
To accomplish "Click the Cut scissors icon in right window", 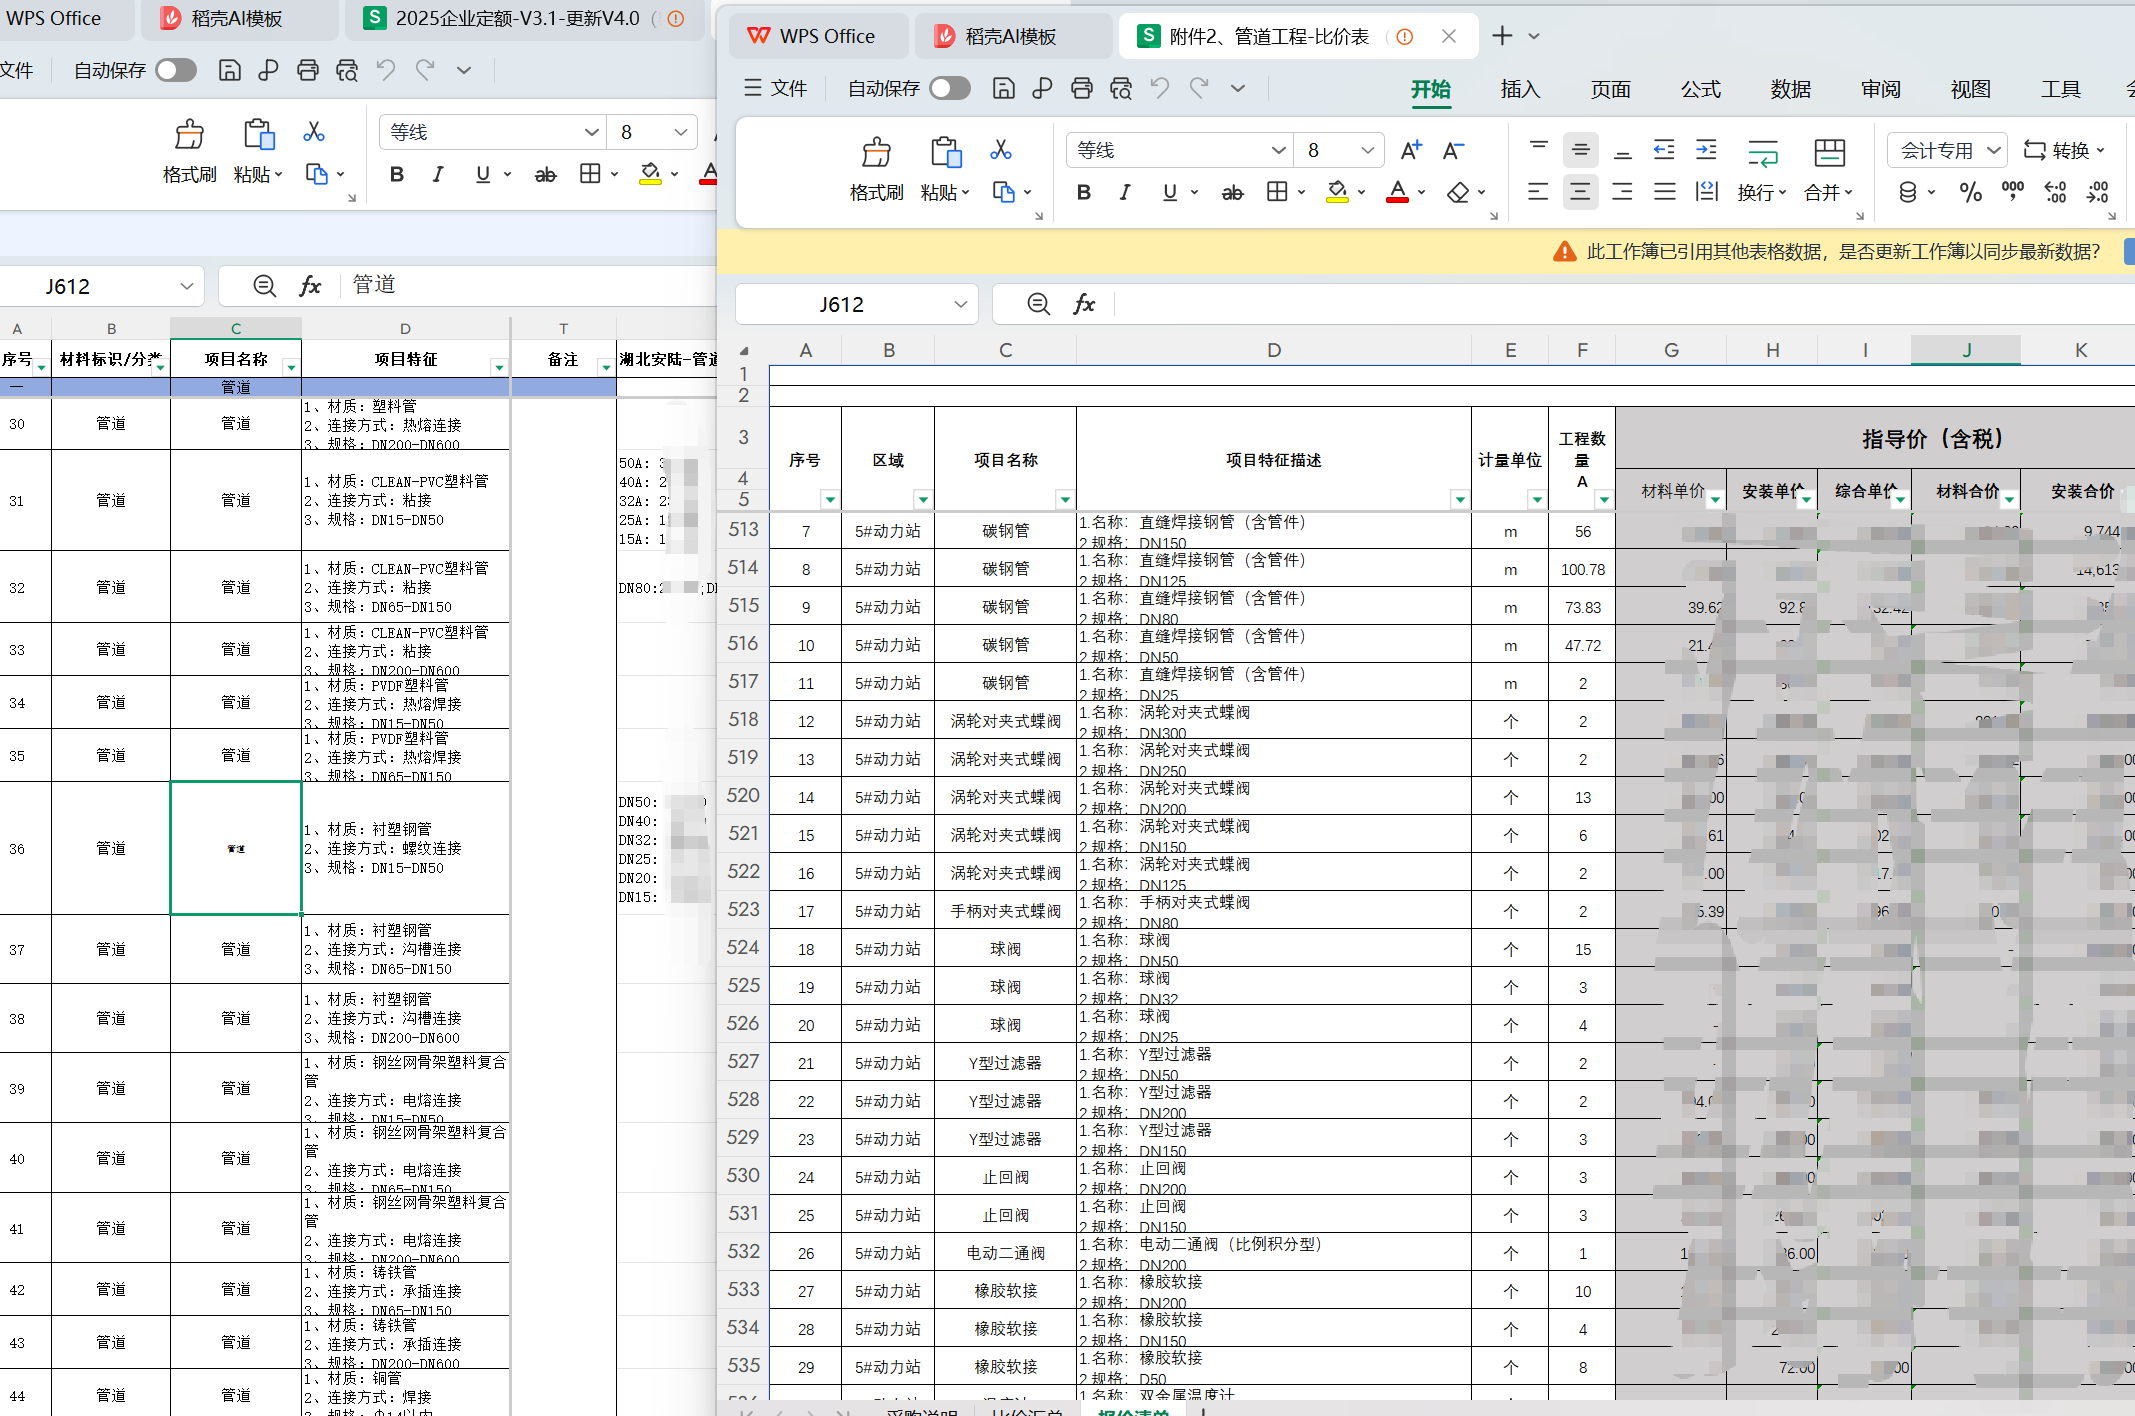I will tap(1000, 150).
